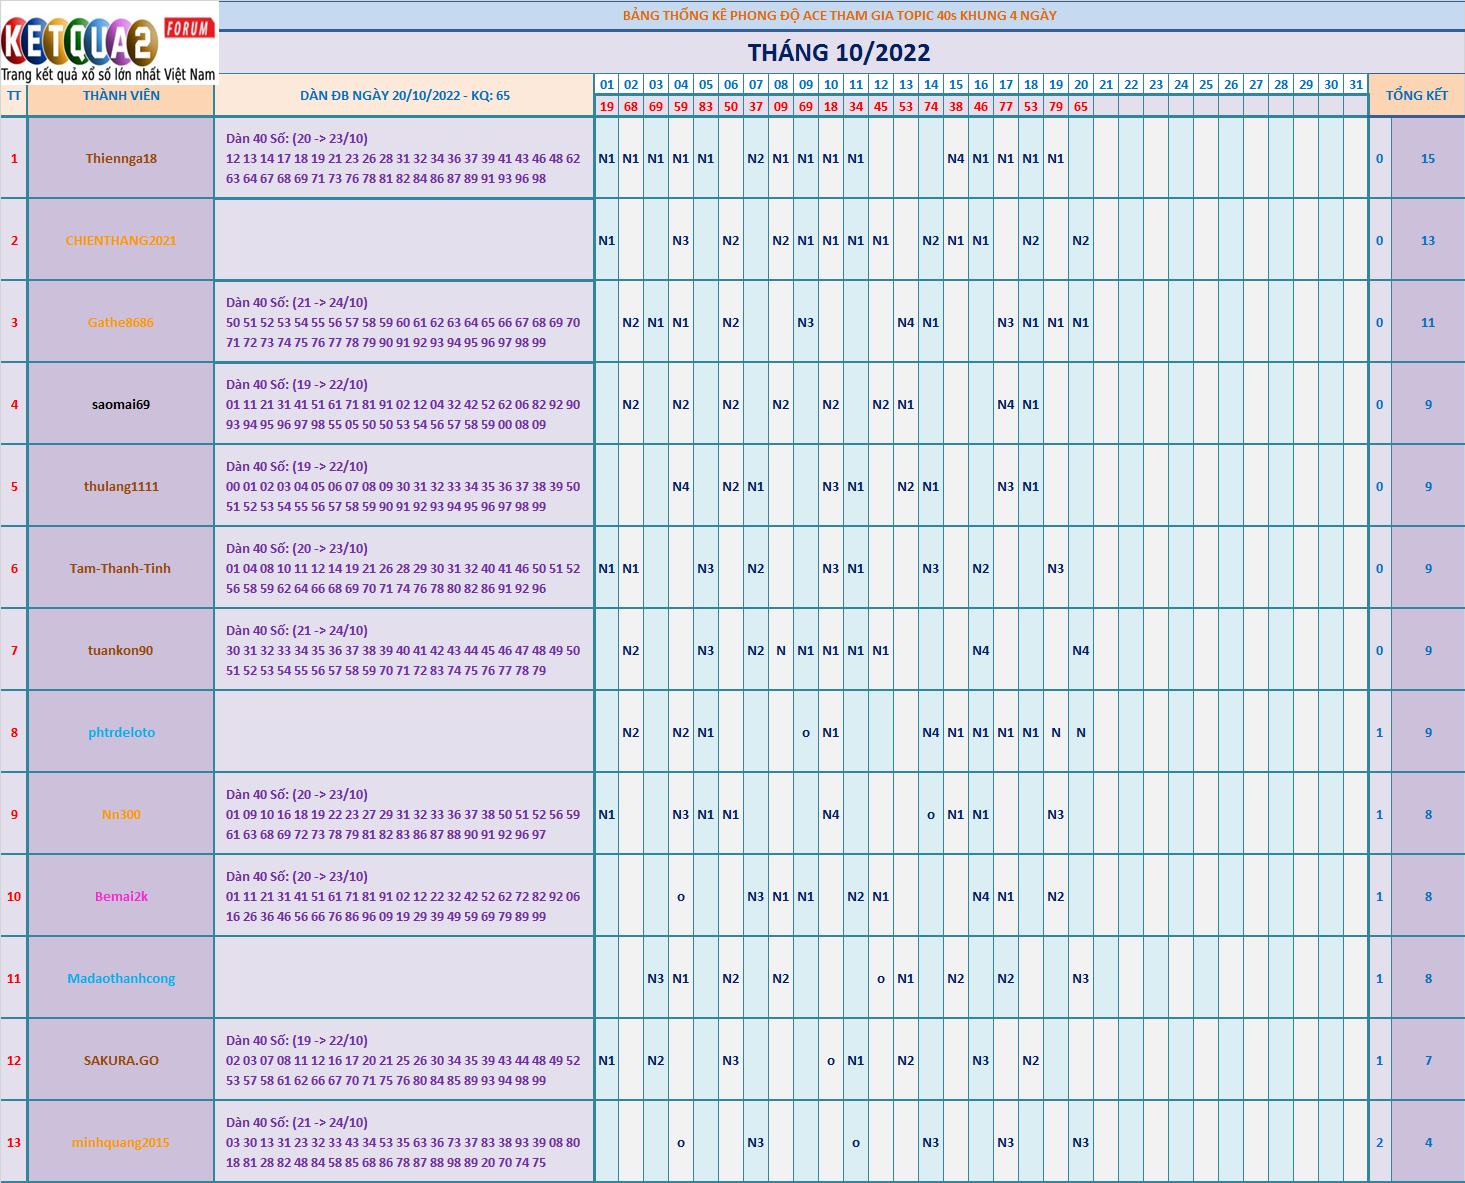
Task: Select the title 'BẢNG THỐNG KÊ PHONG ĐỘ ACE' banner
Action: [x=840, y=15]
